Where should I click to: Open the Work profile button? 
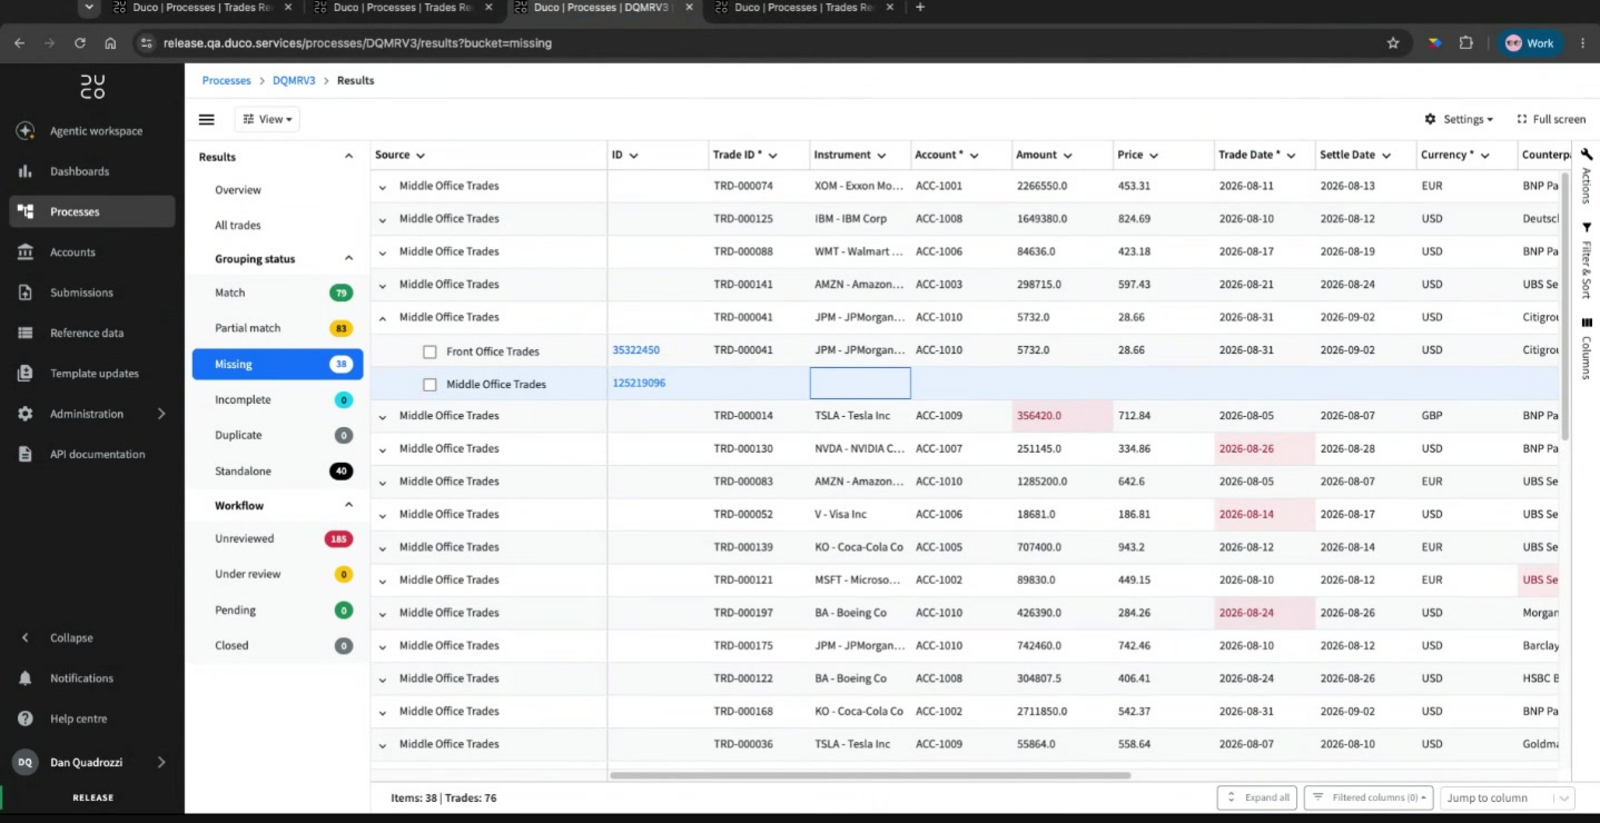coord(1530,43)
